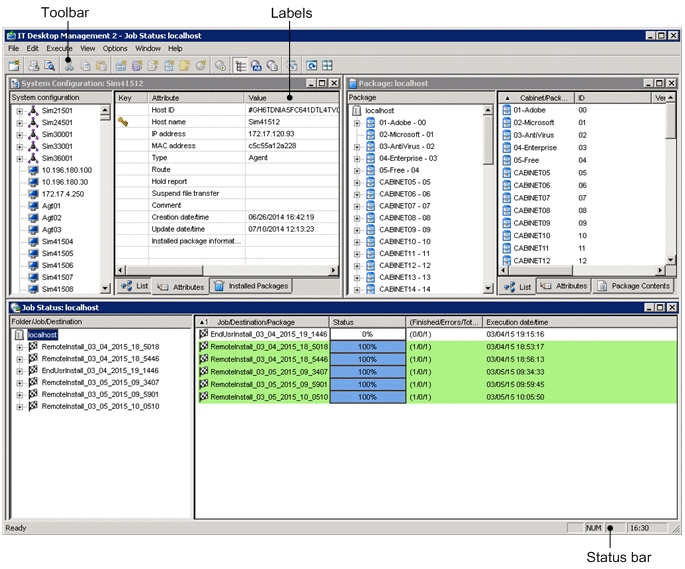Image resolution: width=685 pixels, height=569 pixels.
Task: Expand the 03-AntiVirus - 02 package node
Action: pyautogui.click(x=357, y=147)
